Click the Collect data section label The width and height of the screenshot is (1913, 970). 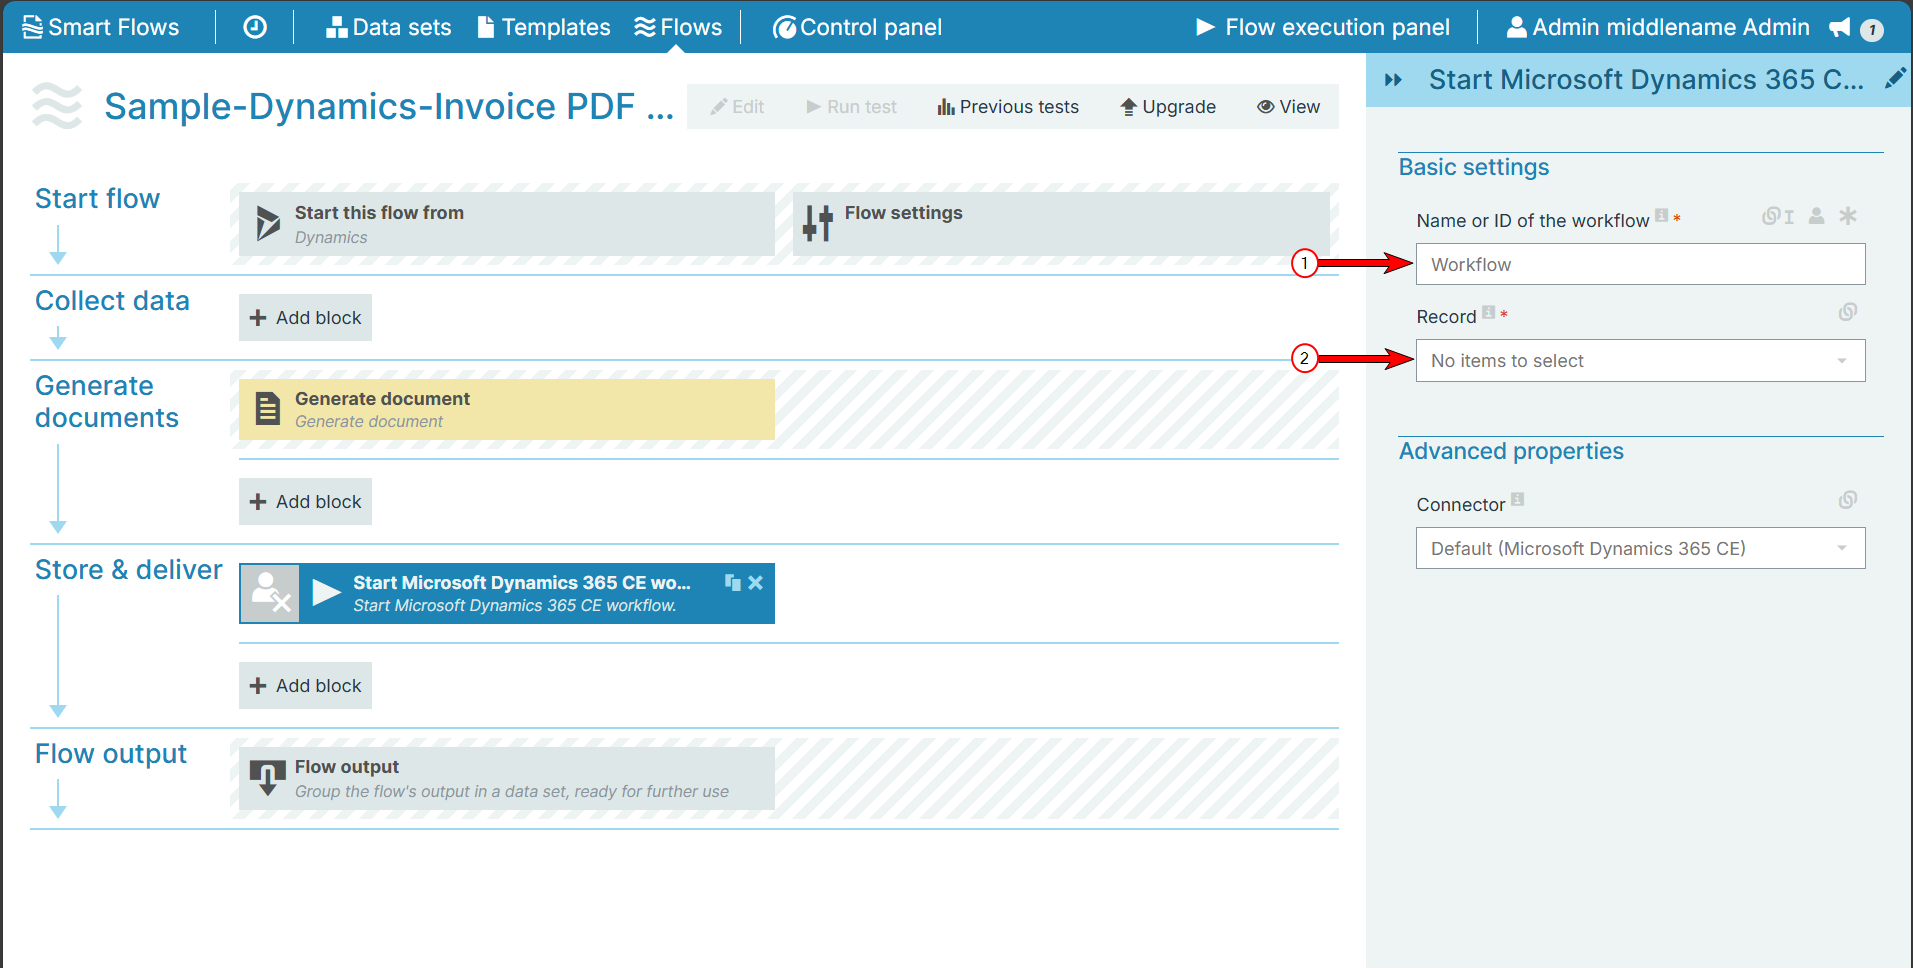pyautogui.click(x=112, y=300)
